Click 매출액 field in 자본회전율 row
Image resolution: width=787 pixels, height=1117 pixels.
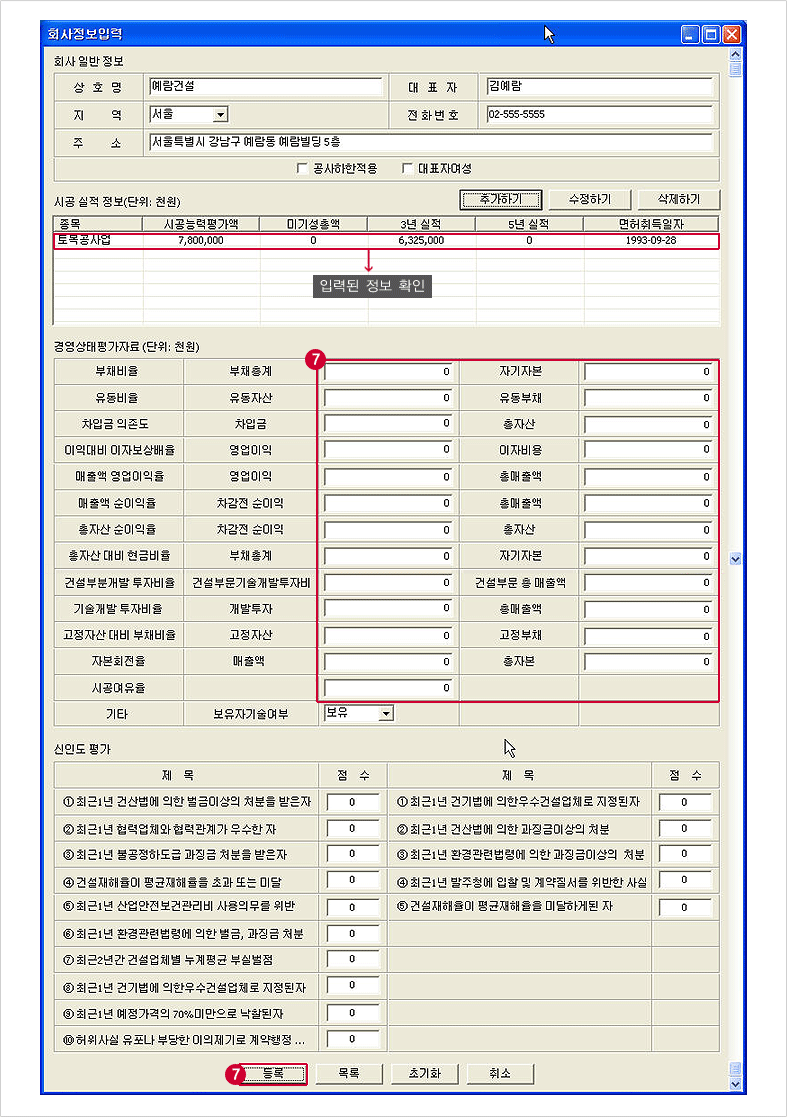[x=388, y=662]
